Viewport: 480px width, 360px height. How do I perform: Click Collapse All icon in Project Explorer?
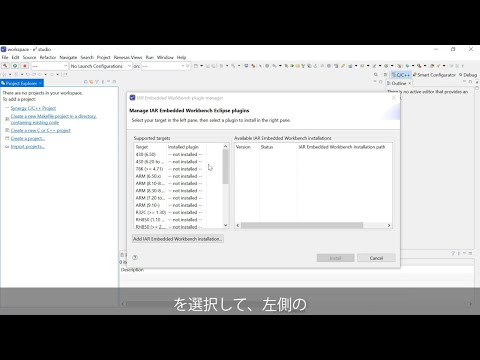point(86,82)
